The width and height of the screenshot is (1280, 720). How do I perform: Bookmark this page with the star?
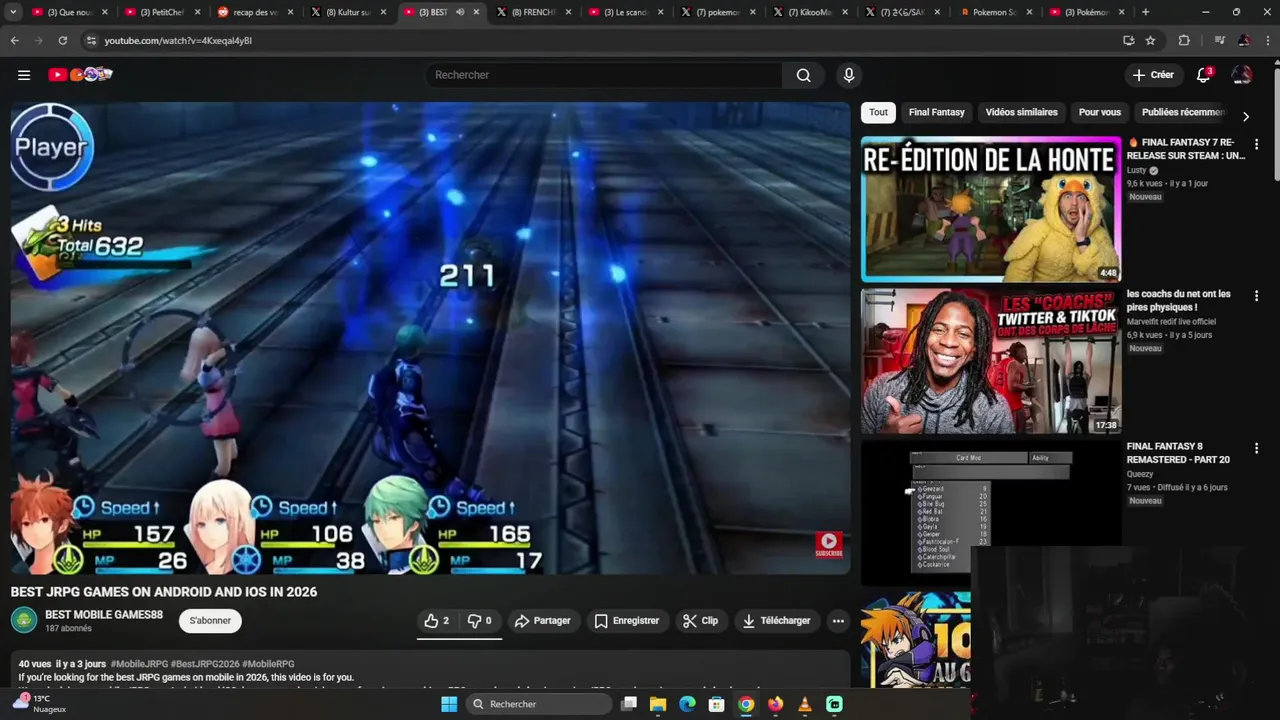(1150, 40)
